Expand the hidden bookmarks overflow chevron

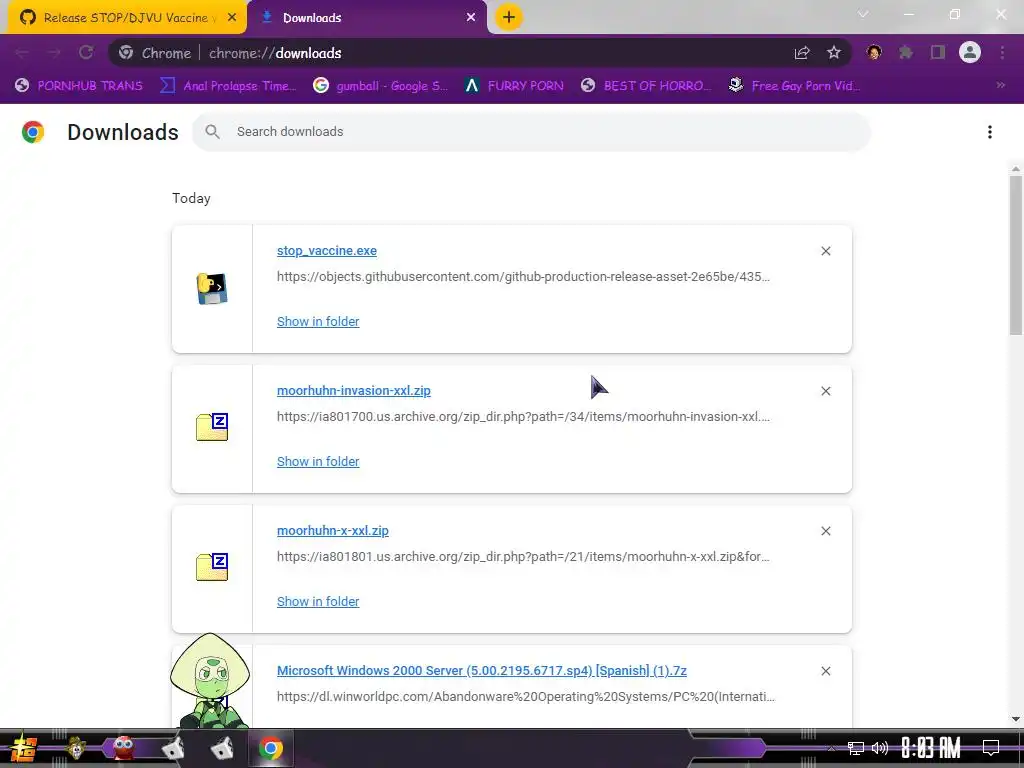pyautogui.click(x=1000, y=86)
